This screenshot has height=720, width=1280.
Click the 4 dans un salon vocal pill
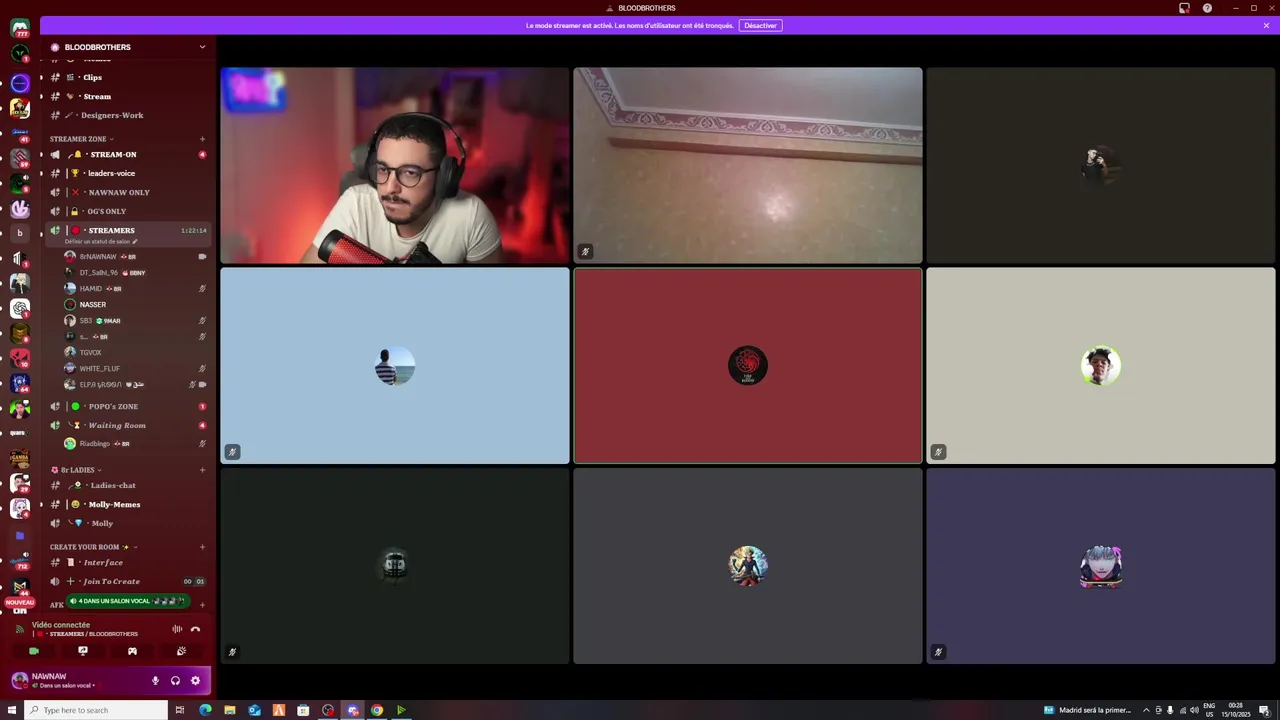pos(127,601)
